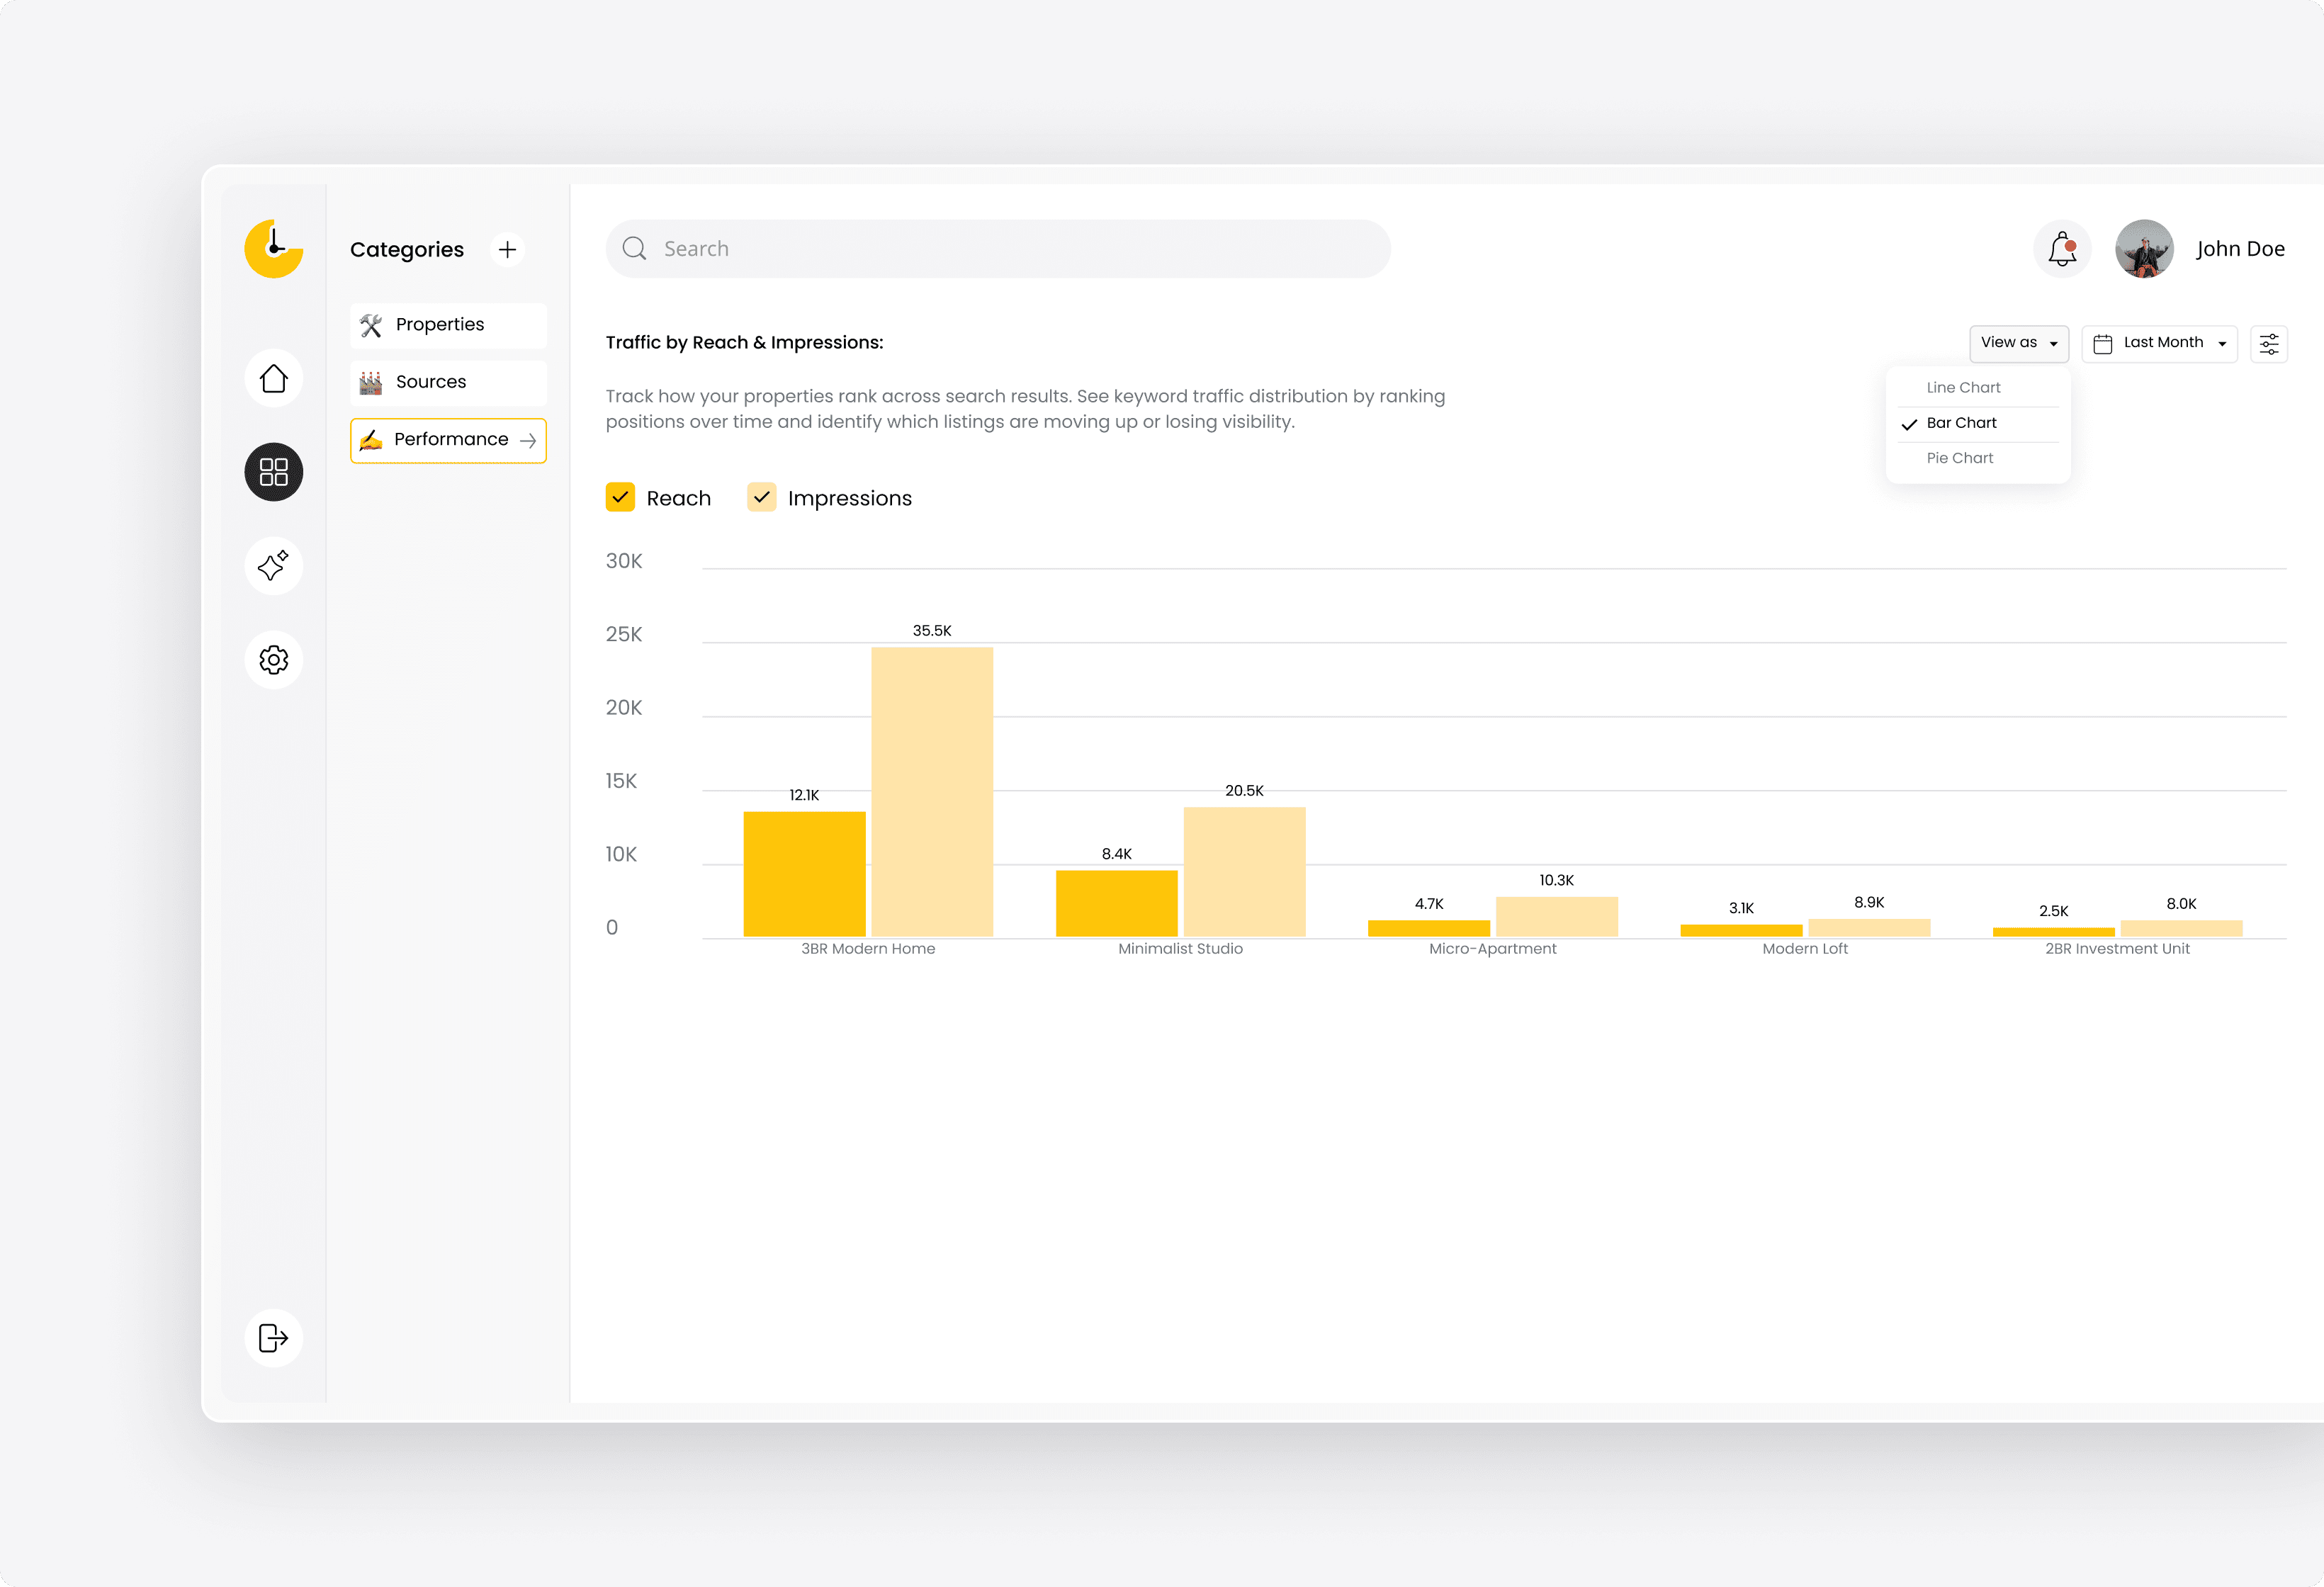Open the AI sparkle sidebar icon
This screenshot has height=1587, width=2324.
click(x=273, y=566)
